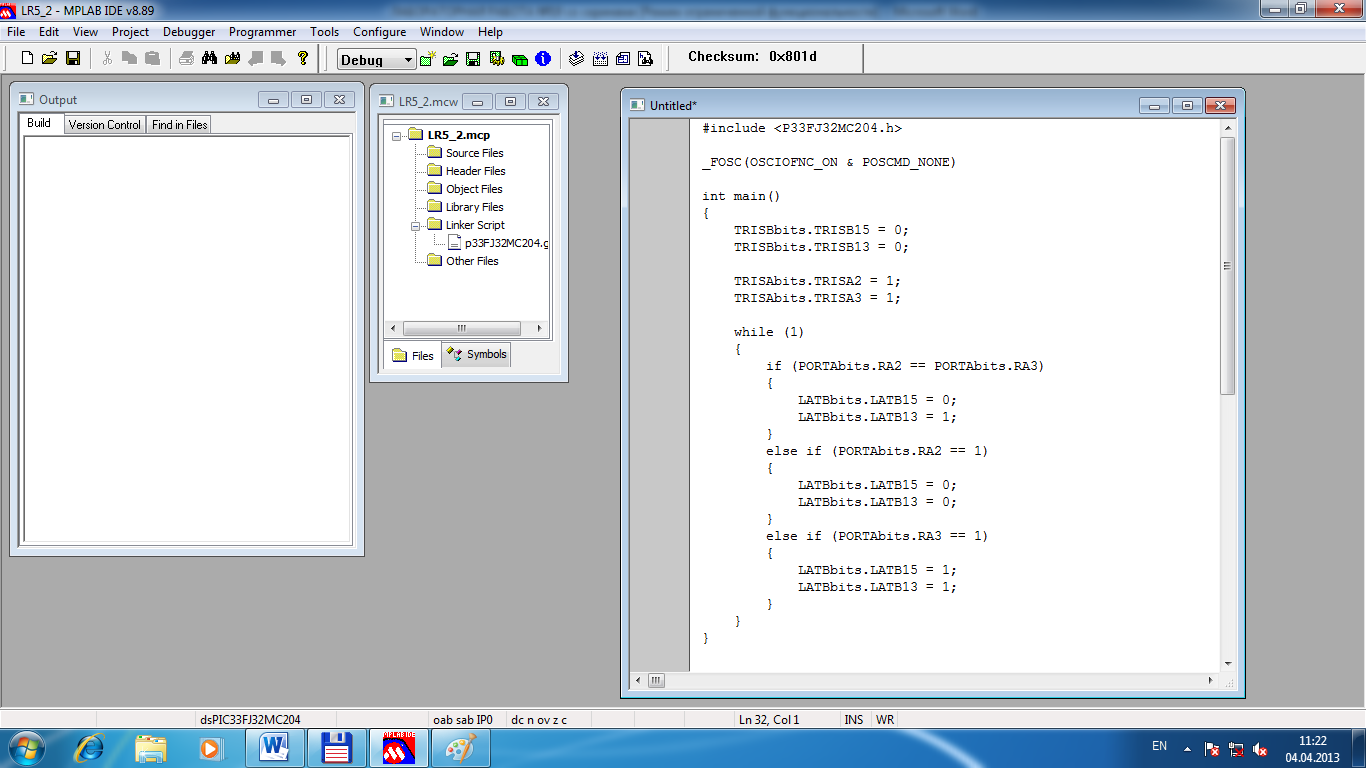The width and height of the screenshot is (1366, 768).
Task: Open the Configure menu
Action: click(379, 32)
